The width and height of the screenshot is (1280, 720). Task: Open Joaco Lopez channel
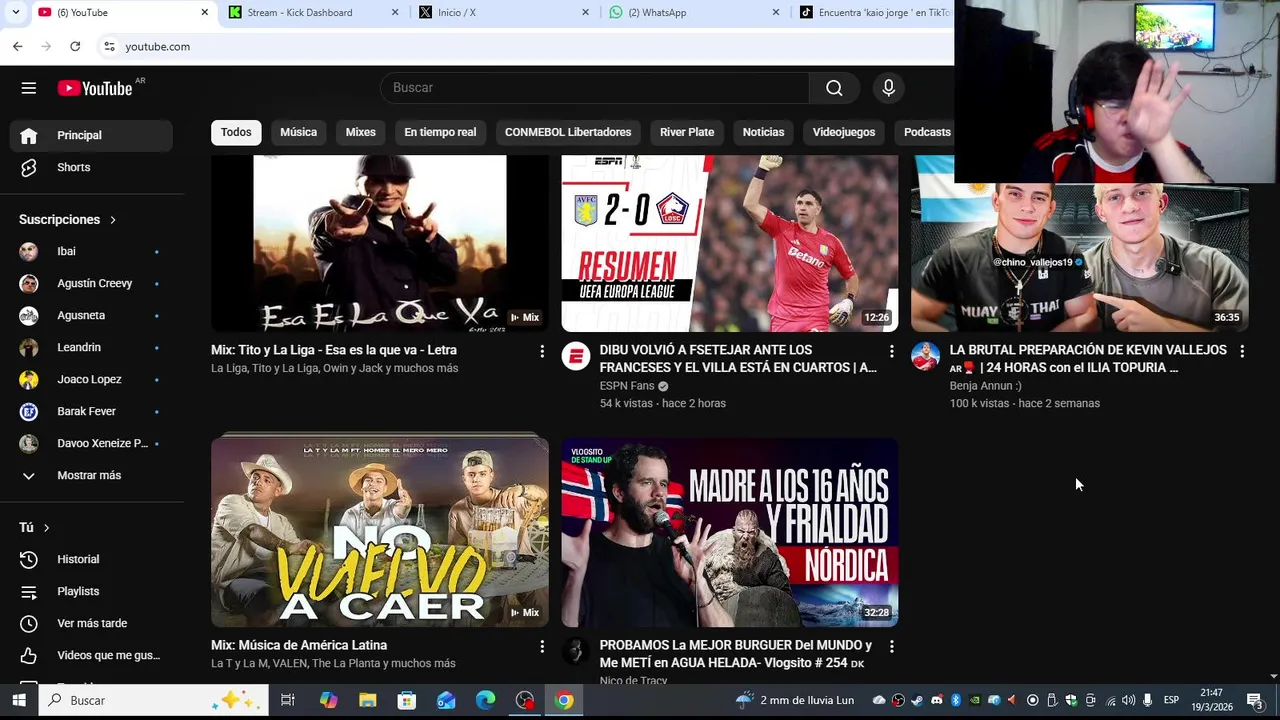tap(91, 379)
